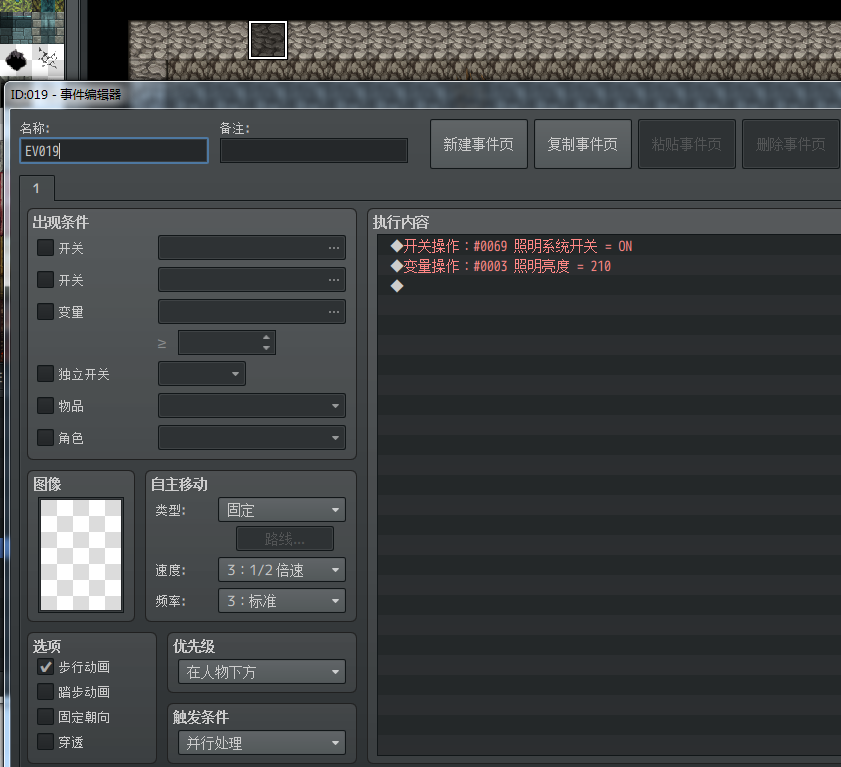The width and height of the screenshot is (841, 767).
Task: Click the empty command diamond line
Action: [x=397, y=286]
